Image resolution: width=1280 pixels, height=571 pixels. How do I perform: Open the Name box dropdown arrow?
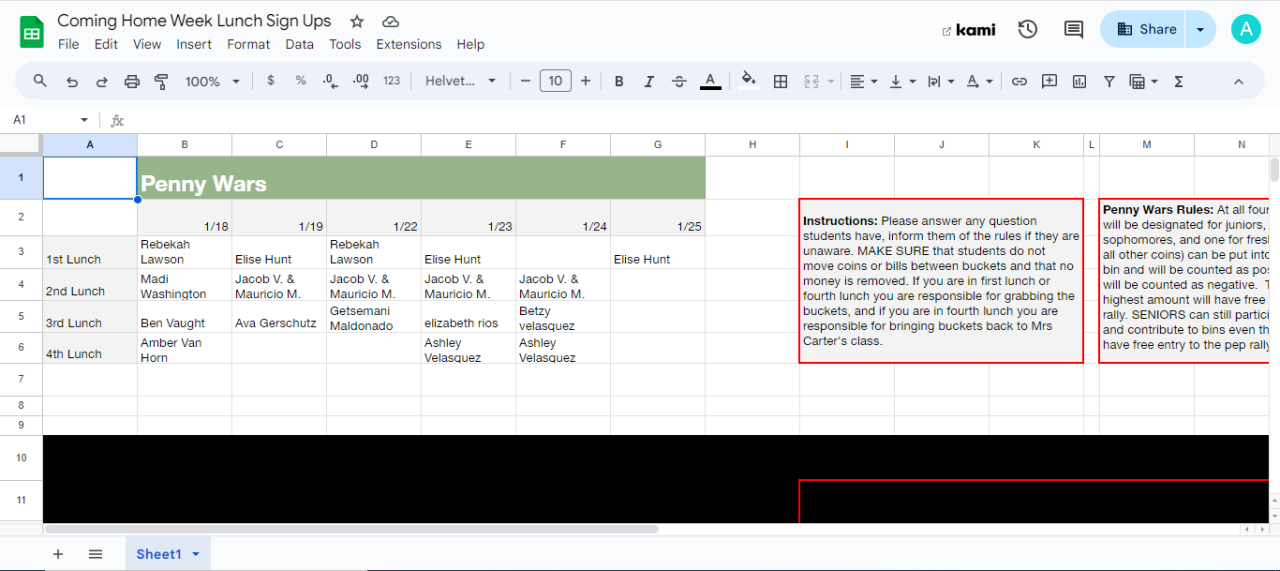84,119
